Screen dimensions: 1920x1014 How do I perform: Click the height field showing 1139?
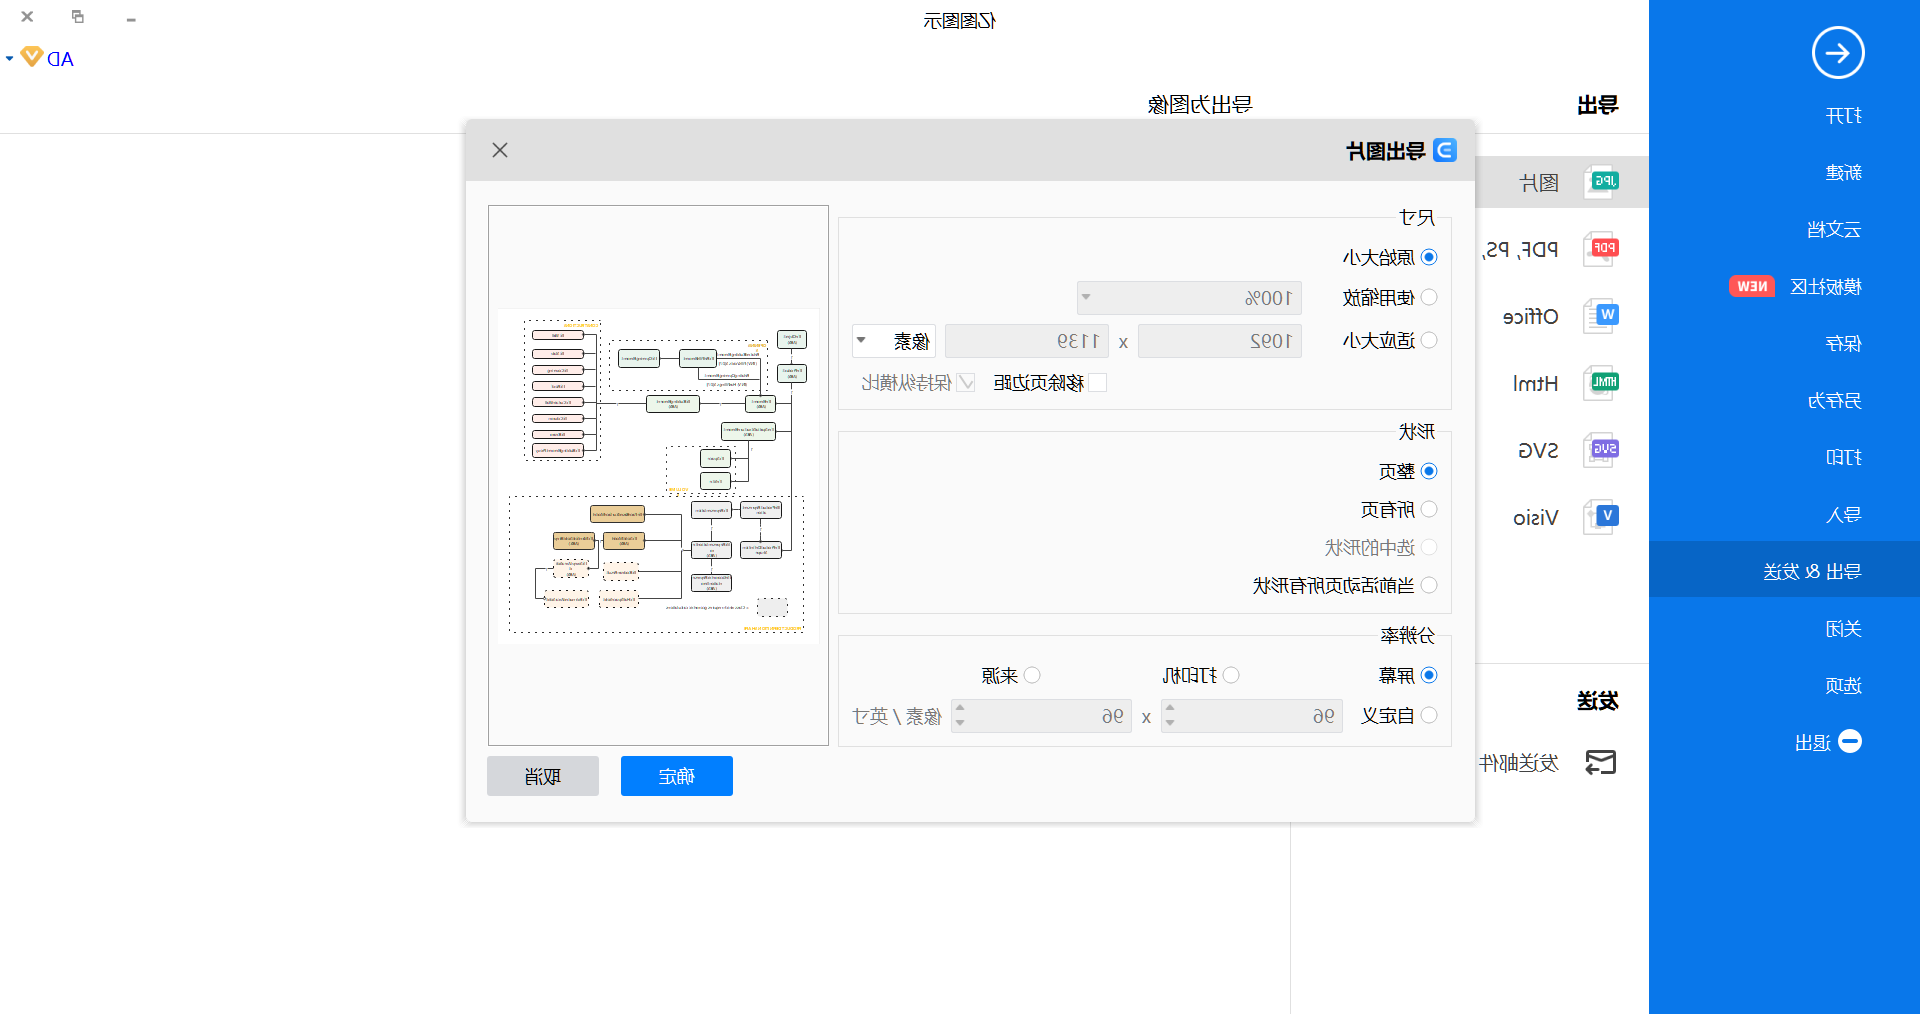coord(1027,341)
